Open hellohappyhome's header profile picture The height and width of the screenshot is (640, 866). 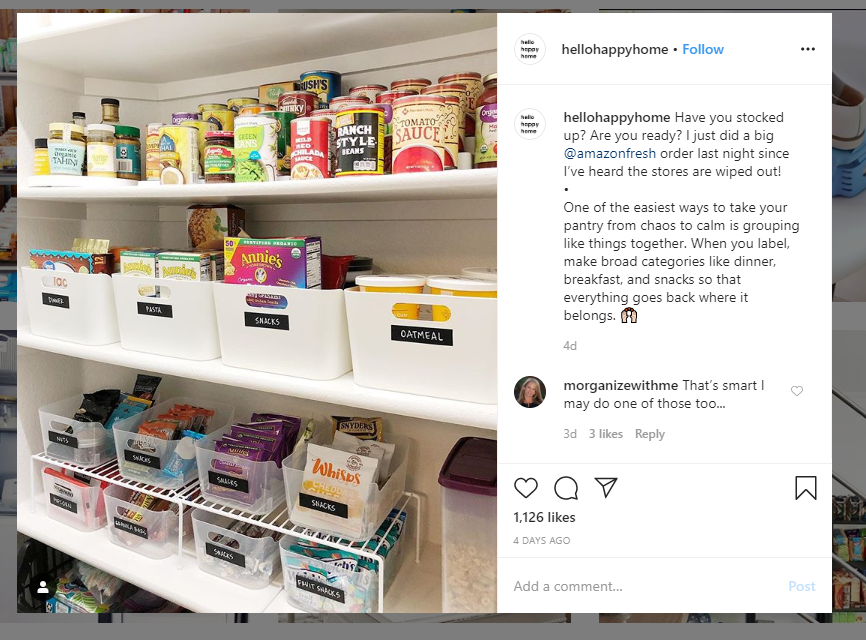click(x=530, y=49)
